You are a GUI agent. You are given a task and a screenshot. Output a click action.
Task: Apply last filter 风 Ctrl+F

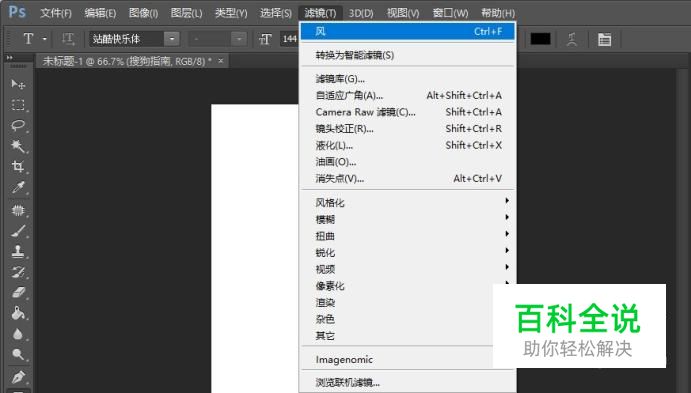point(408,31)
